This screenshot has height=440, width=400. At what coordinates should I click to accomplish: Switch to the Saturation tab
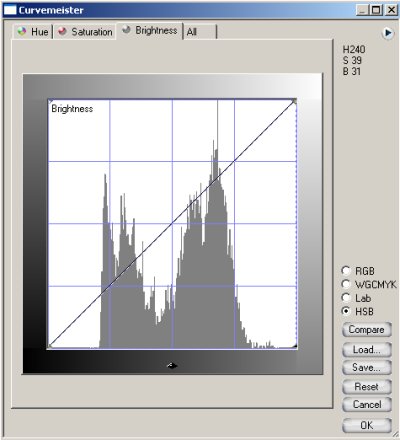[85, 32]
